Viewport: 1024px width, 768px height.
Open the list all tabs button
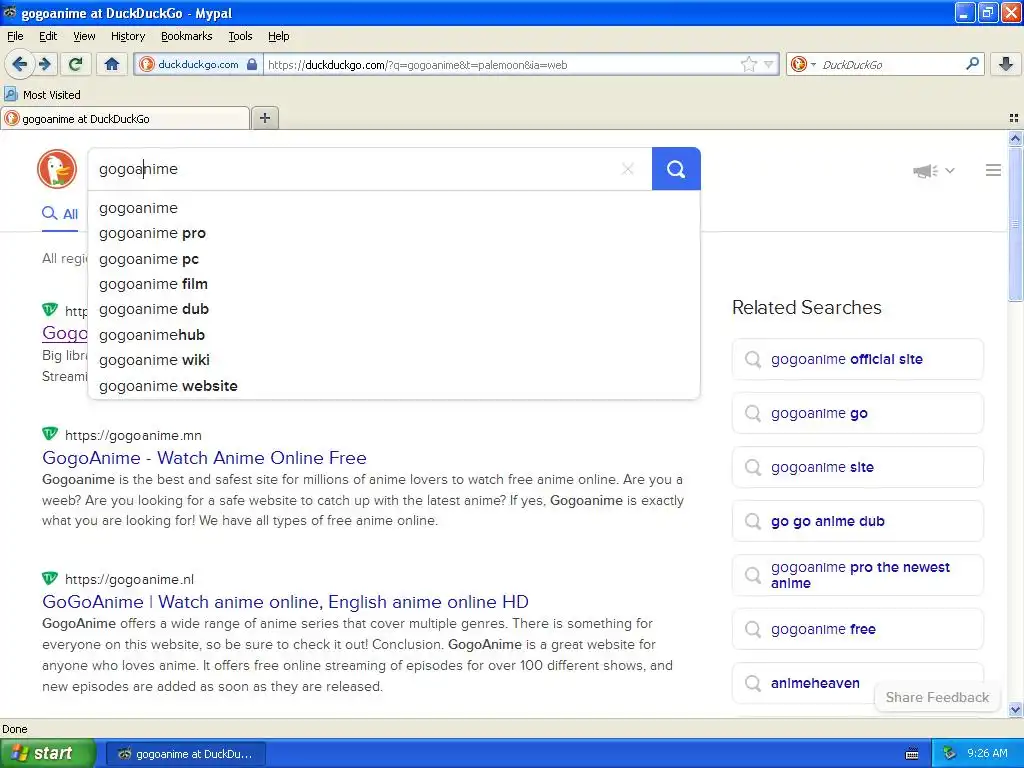tap(1014, 118)
